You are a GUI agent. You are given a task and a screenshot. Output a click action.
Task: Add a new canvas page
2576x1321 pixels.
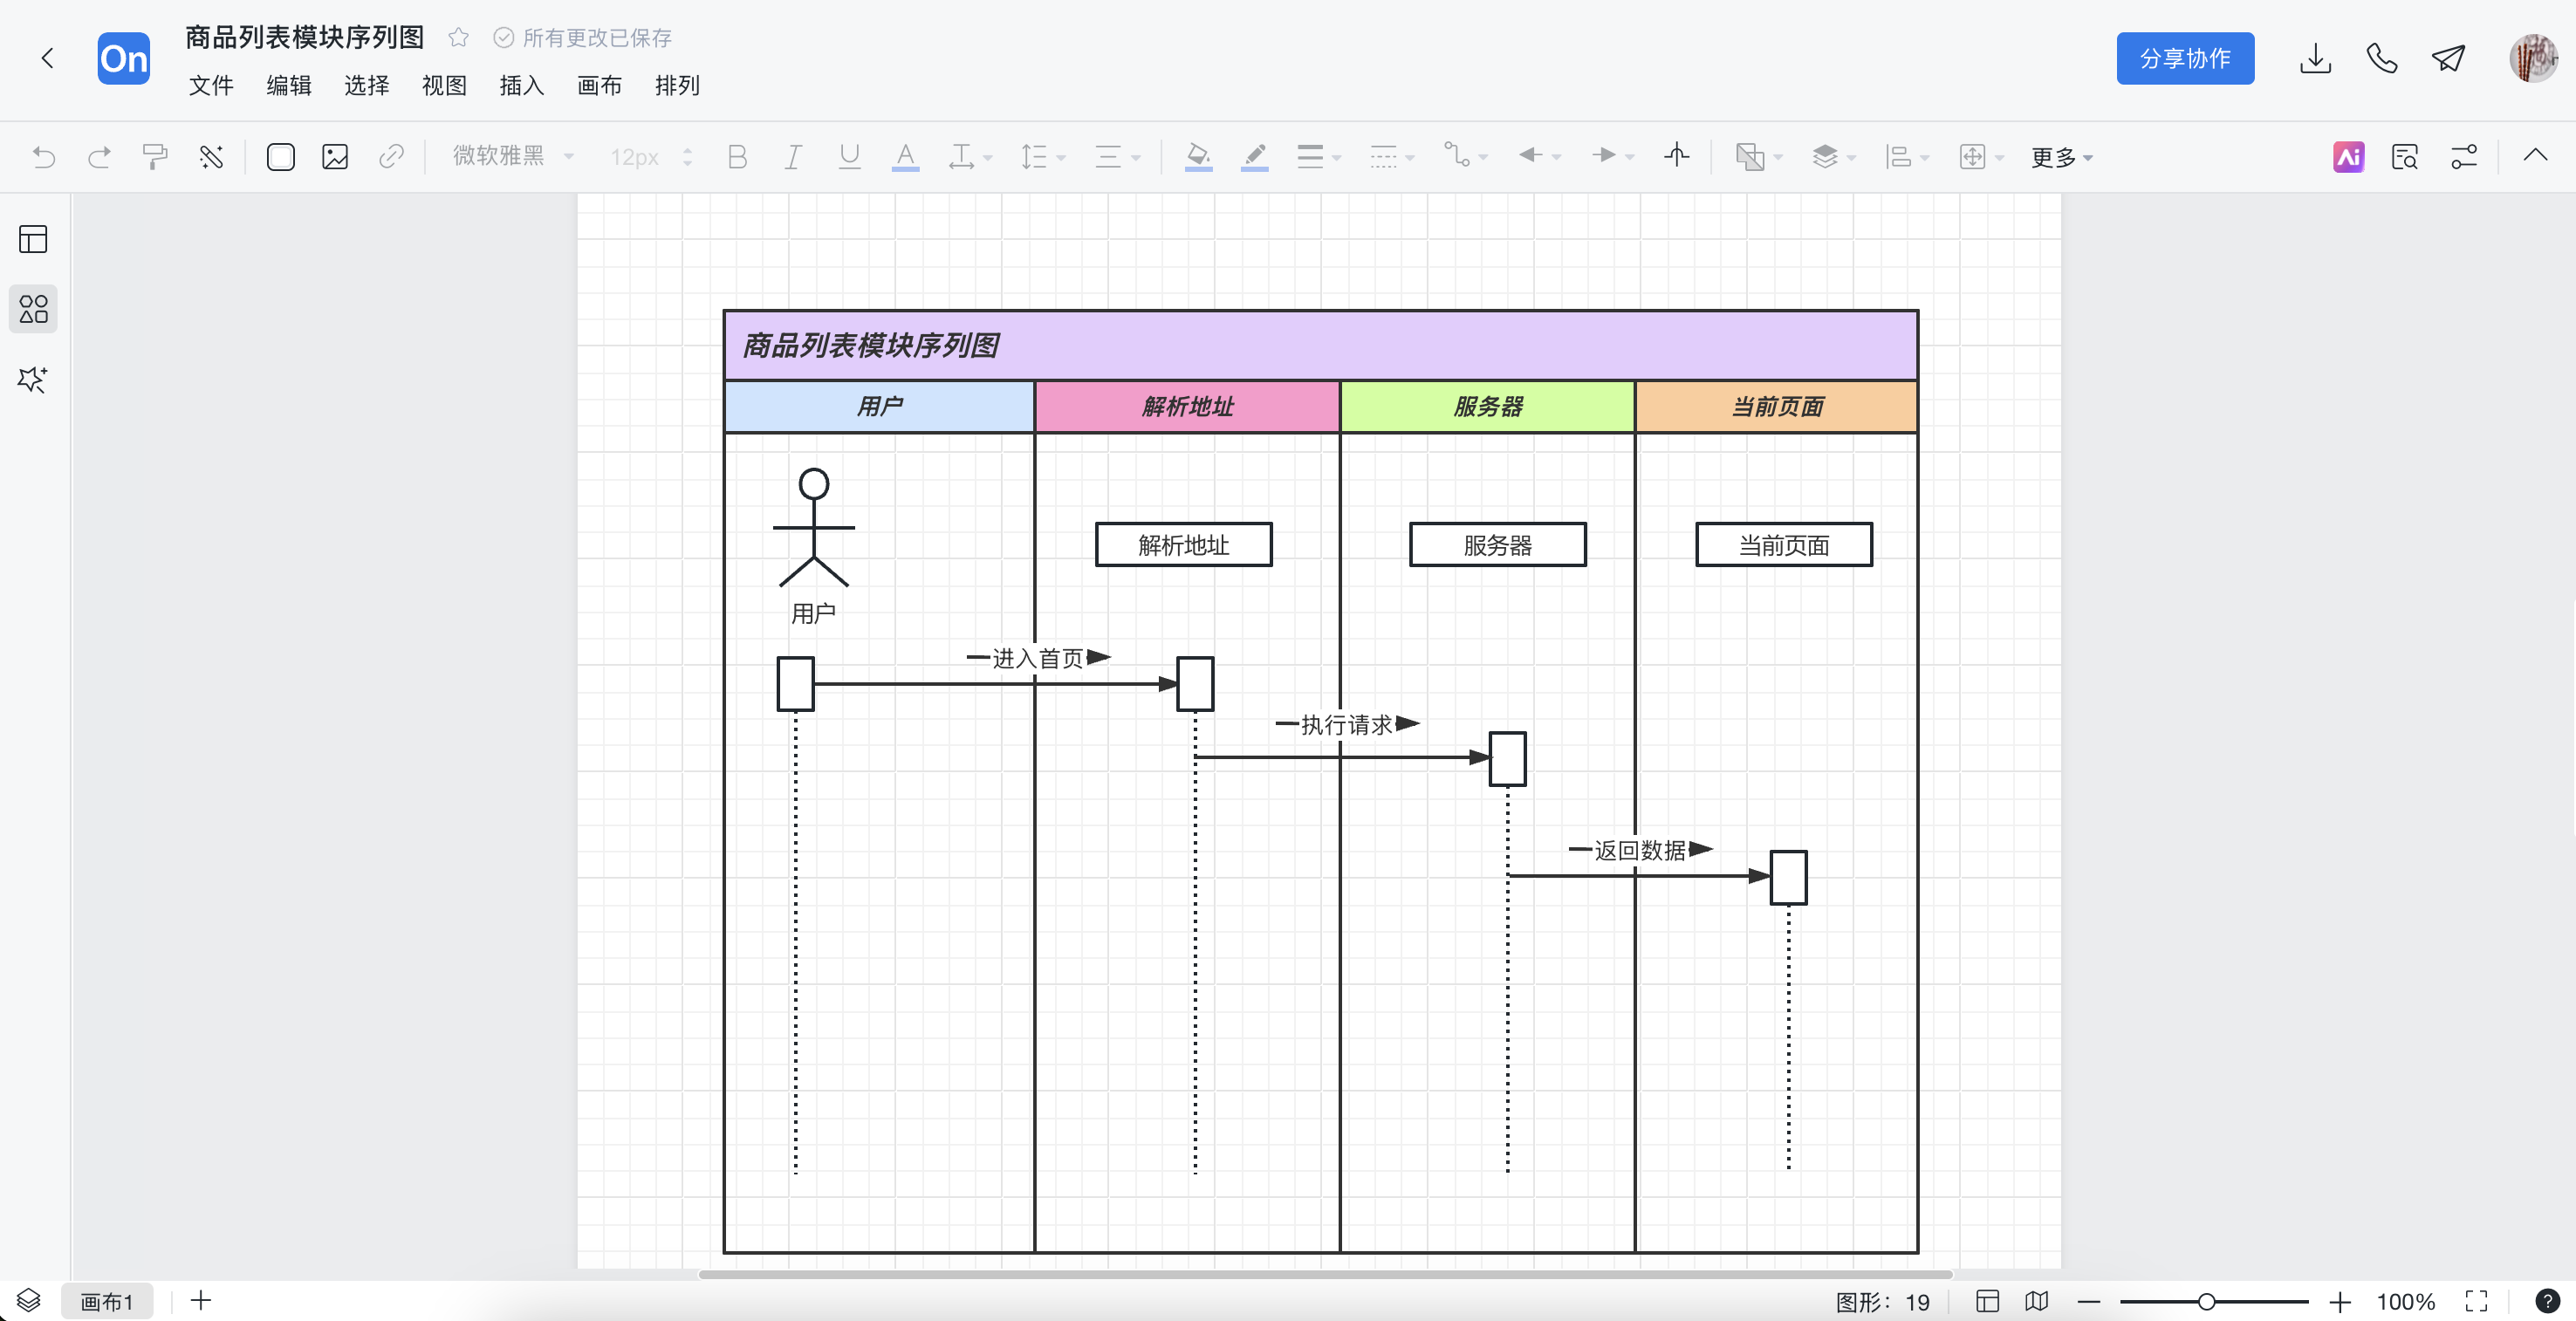[x=201, y=1300]
